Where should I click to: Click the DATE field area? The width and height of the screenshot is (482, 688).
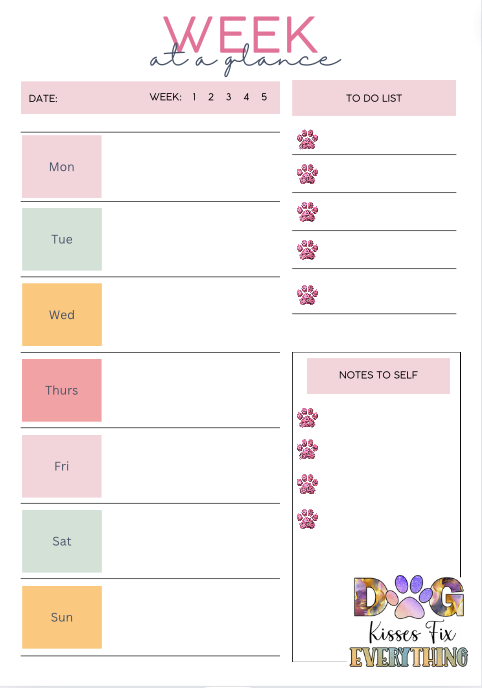coord(88,98)
